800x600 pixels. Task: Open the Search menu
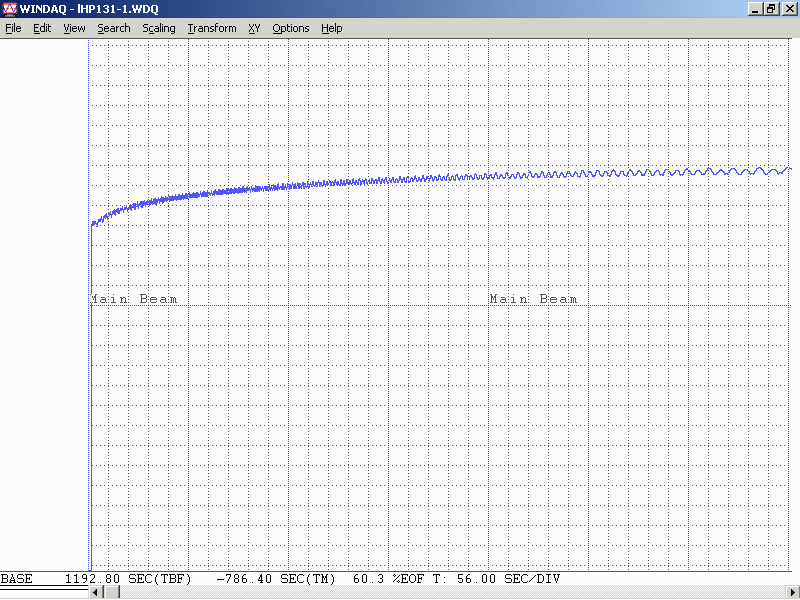point(113,28)
